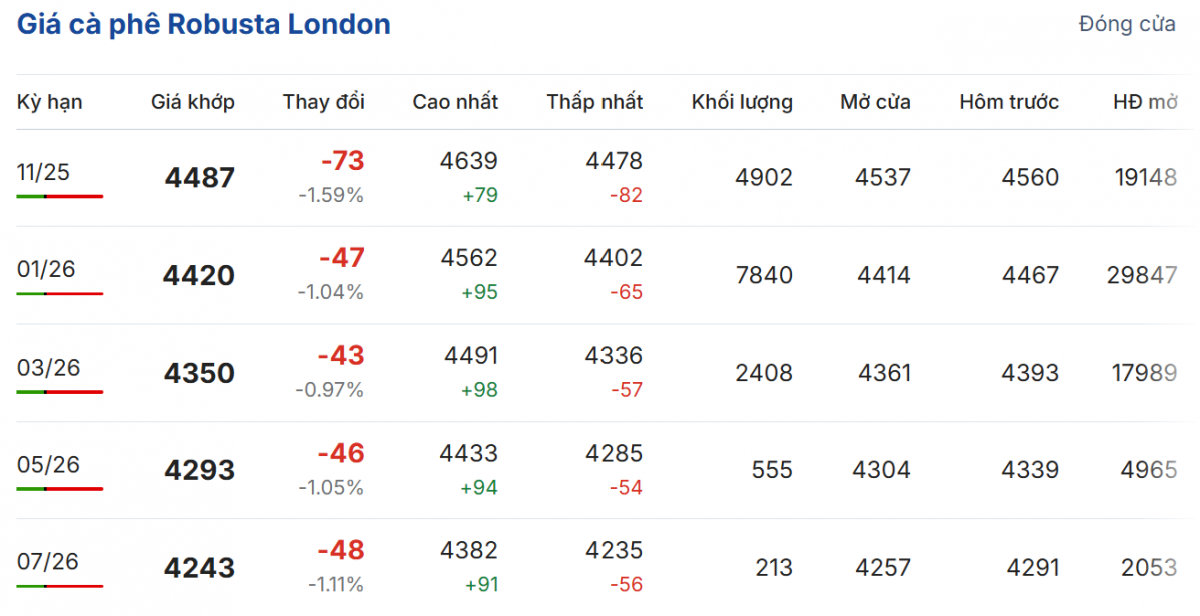Click the price range bar under 11/25
The image size is (1200, 616).
(x=60, y=196)
